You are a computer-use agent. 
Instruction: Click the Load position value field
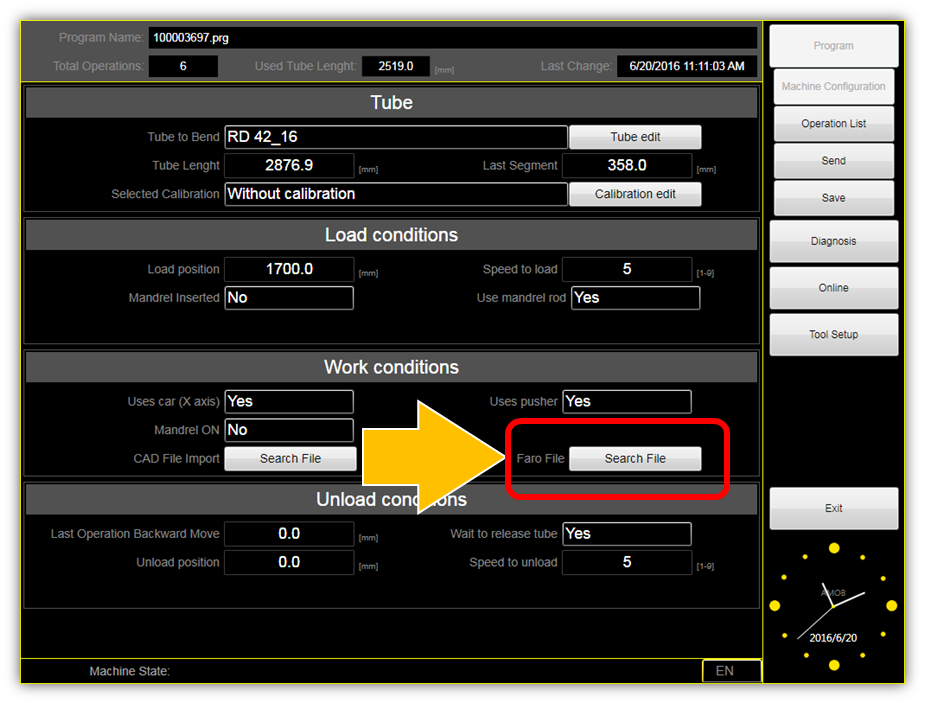click(289, 269)
